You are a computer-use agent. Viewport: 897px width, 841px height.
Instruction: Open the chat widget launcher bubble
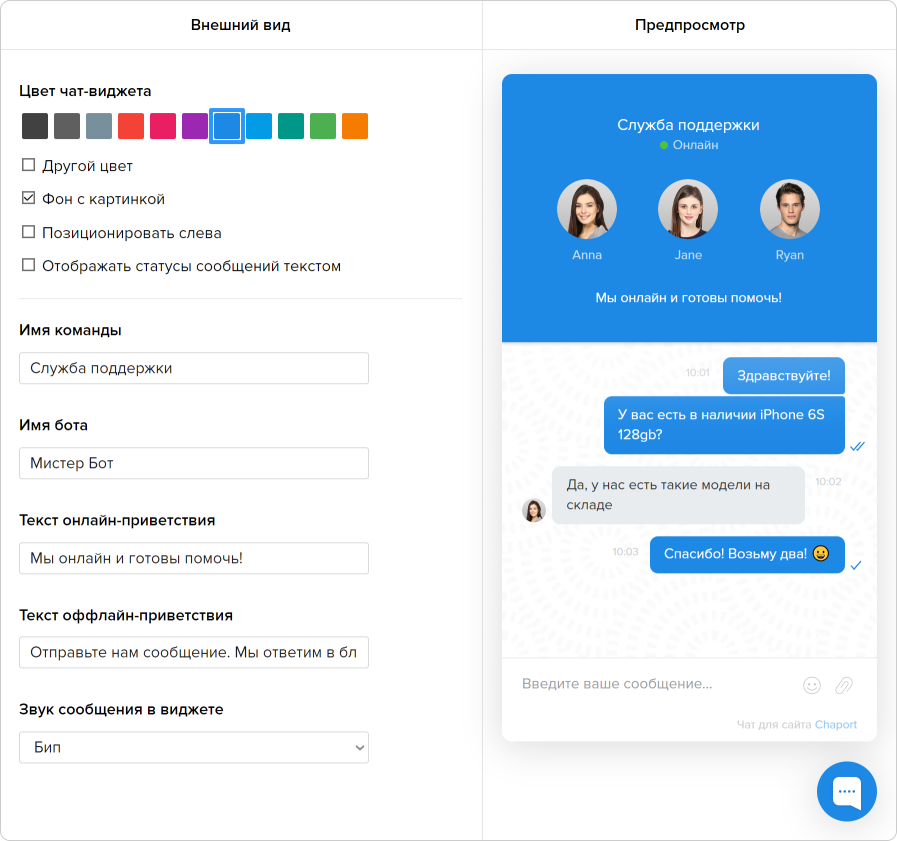[847, 791]
